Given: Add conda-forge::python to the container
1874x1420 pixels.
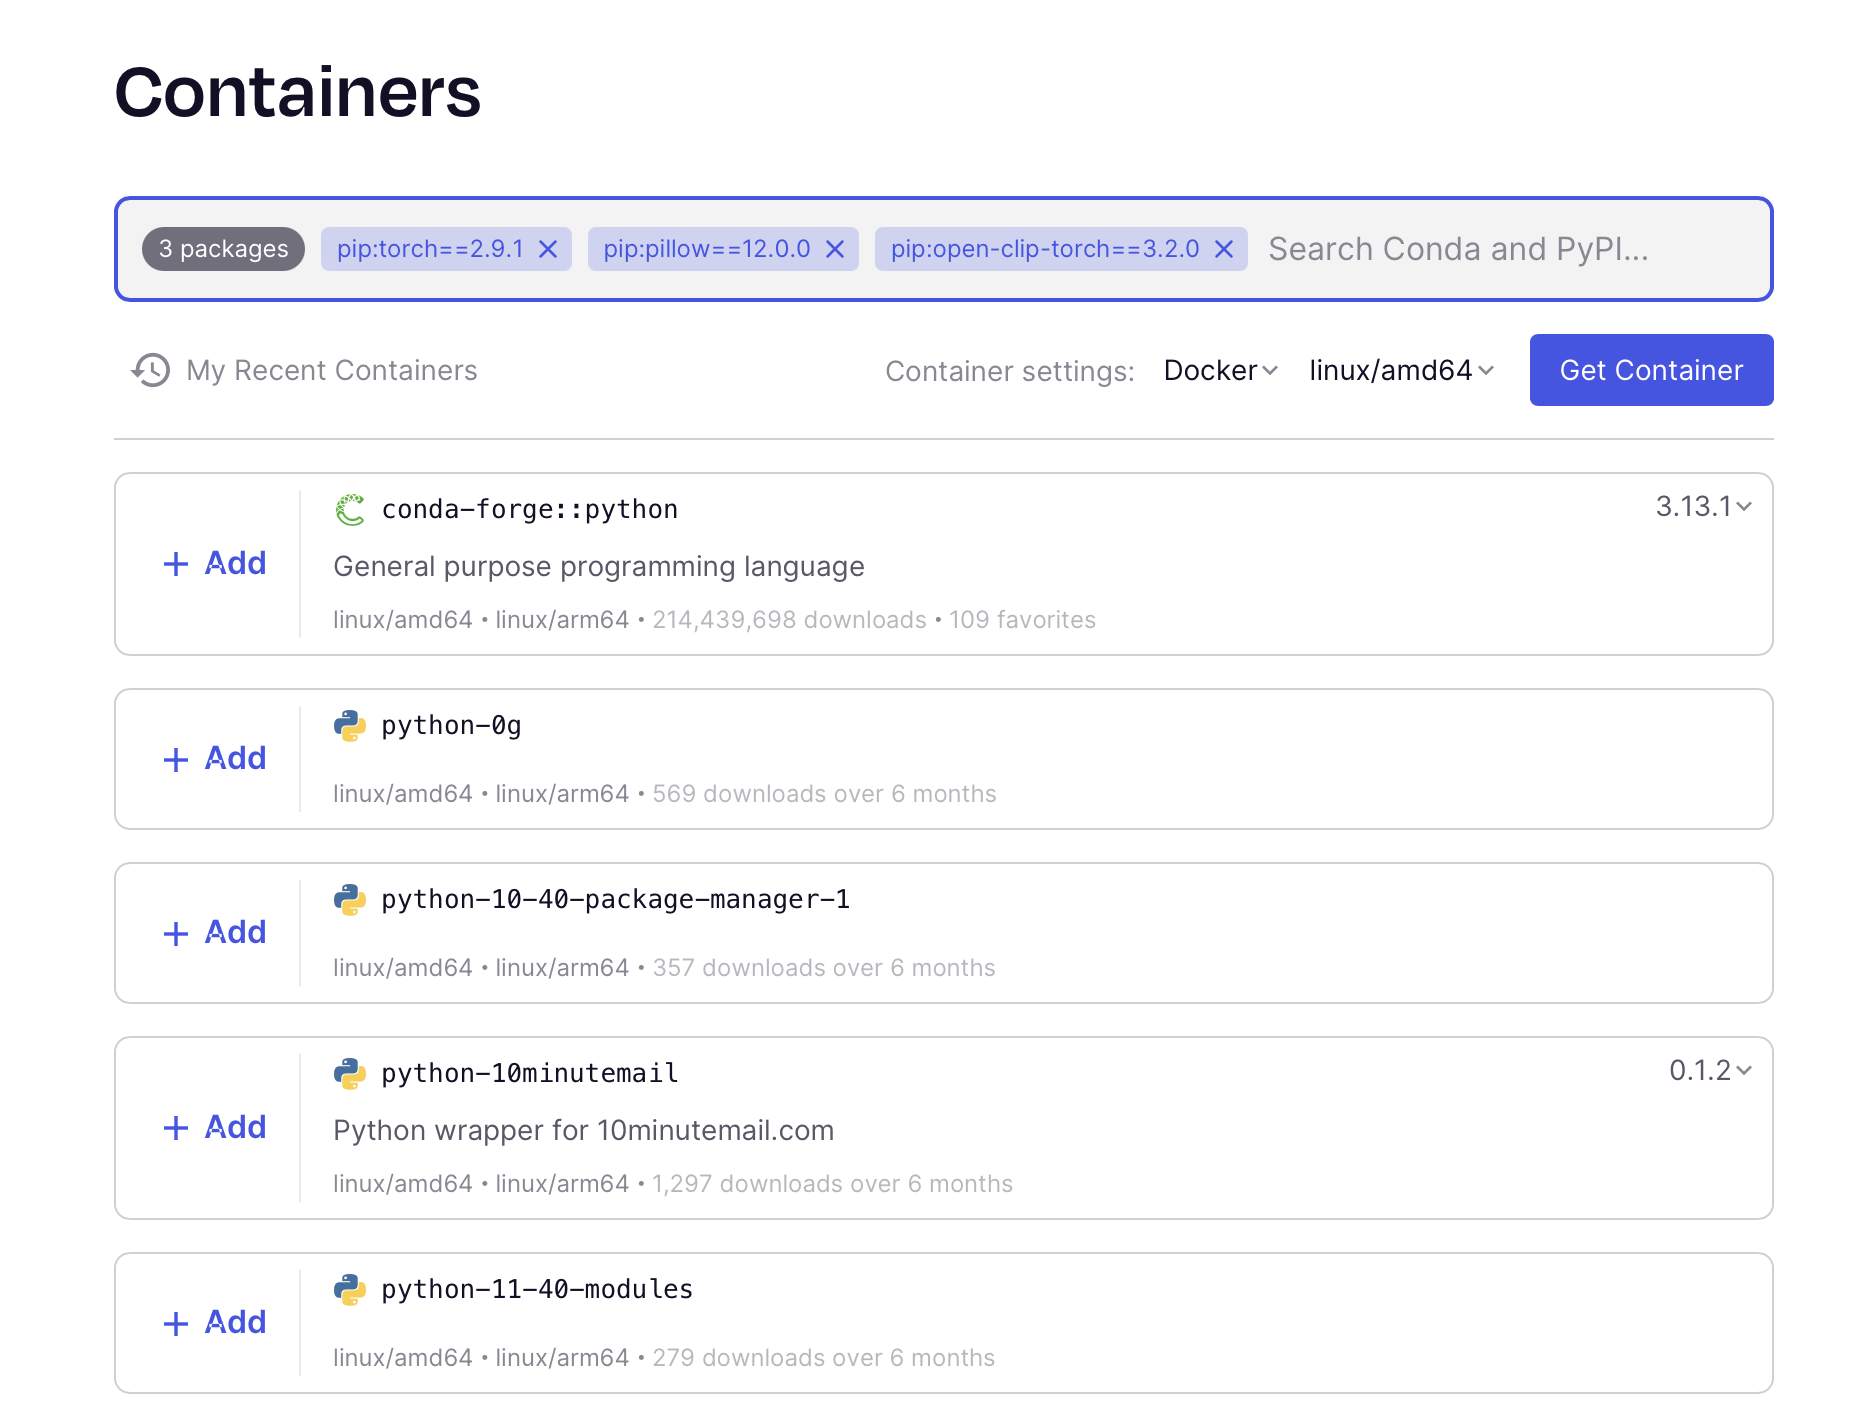Looking at the screenshot, I should click(213, 563).
